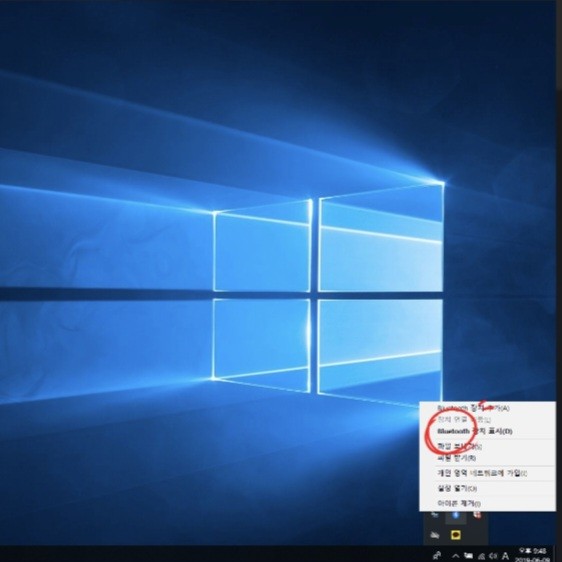Select '개인 영역 네트워크에 가입' entry
562x562 pixels.
(x=487, y=473)
